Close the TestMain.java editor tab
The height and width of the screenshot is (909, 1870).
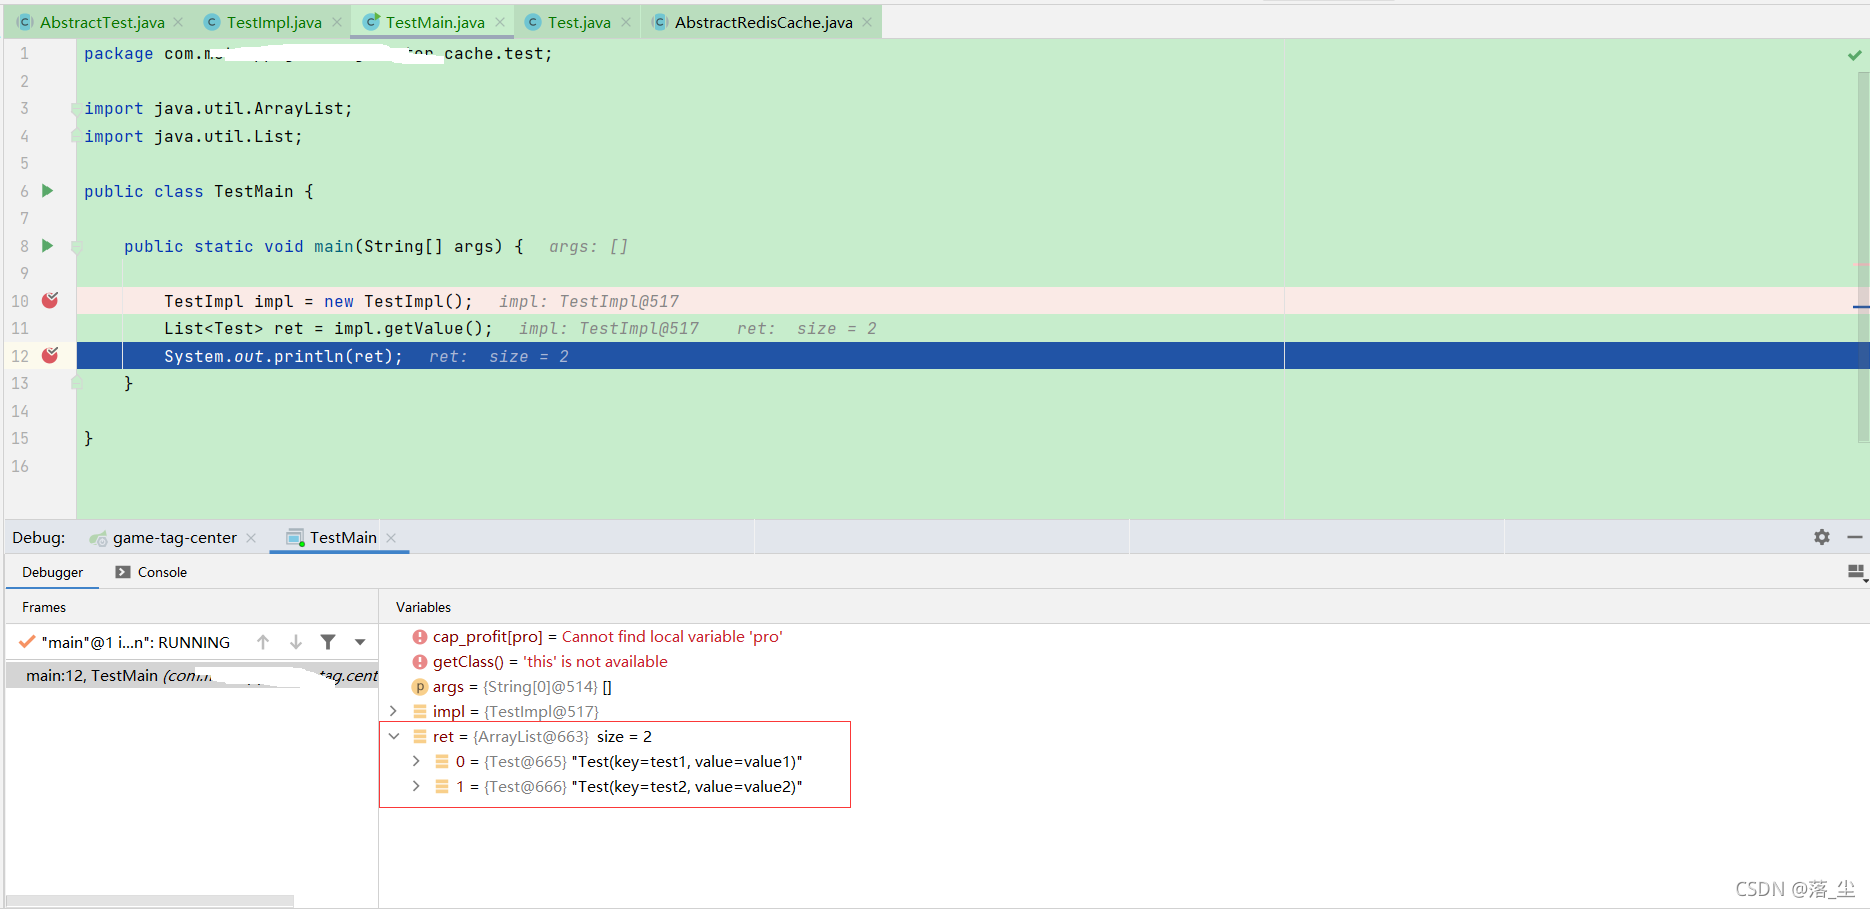click(500, 22)
